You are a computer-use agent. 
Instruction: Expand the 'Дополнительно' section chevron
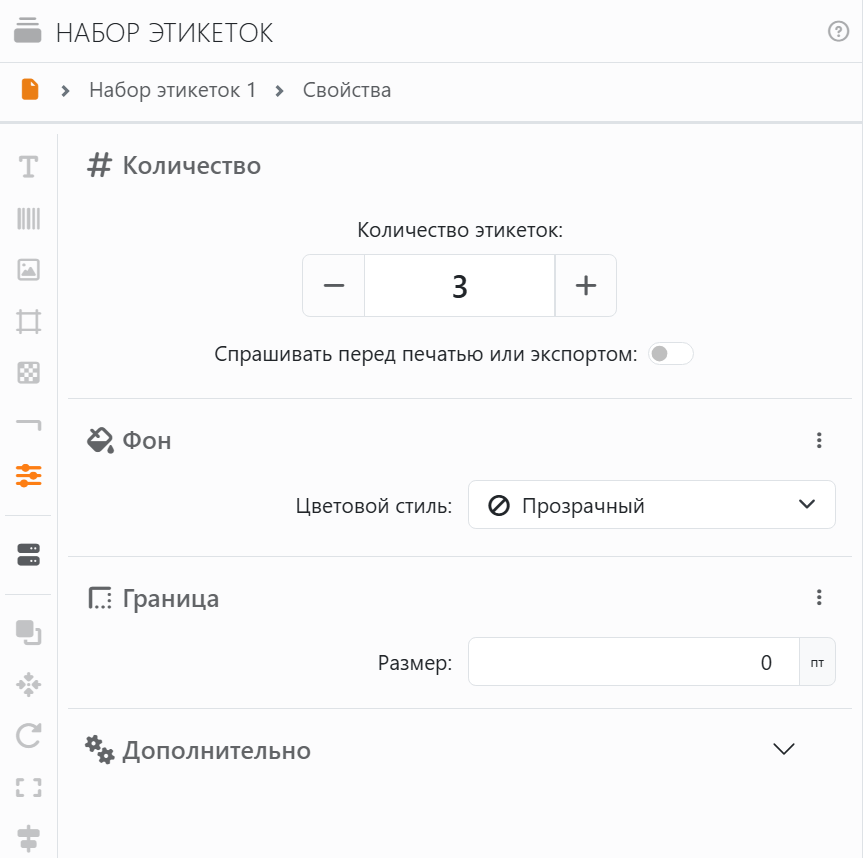(784, 749)
